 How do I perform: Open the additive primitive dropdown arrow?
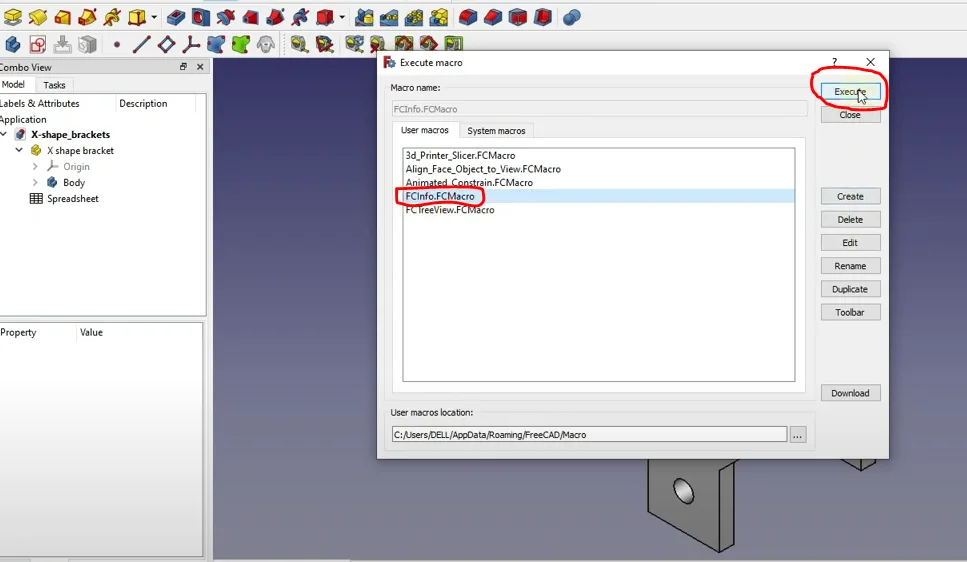click(154, 17)
